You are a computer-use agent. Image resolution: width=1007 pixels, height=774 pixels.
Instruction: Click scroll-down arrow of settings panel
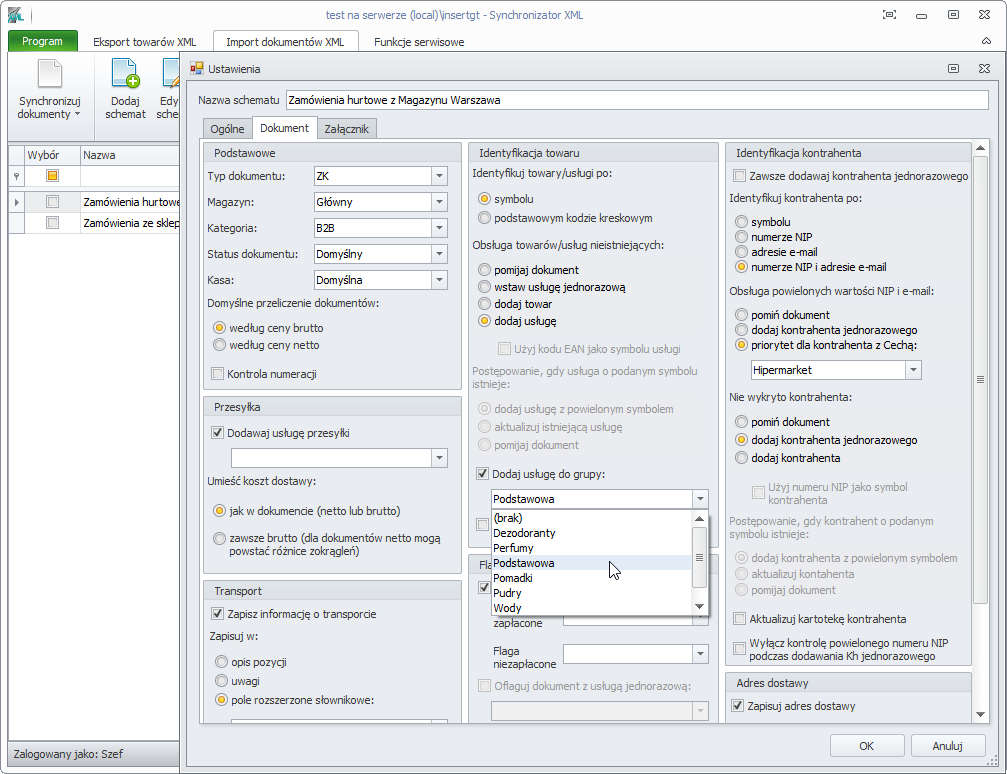pos(980,714)
